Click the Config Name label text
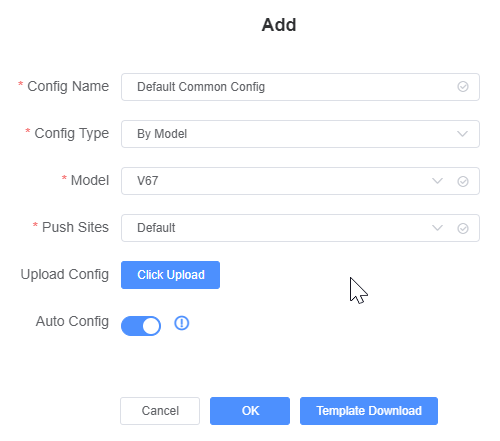 tap(68, 86)
